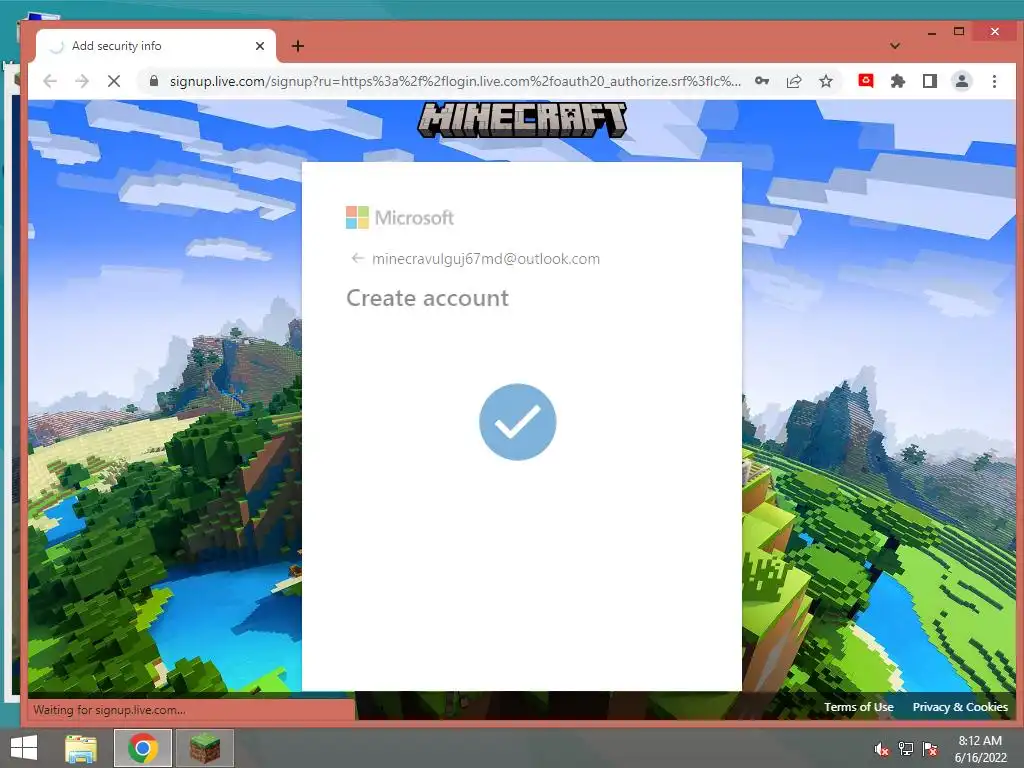Click the Microsoft logo
1024x768 pixels.
point(400,217)
